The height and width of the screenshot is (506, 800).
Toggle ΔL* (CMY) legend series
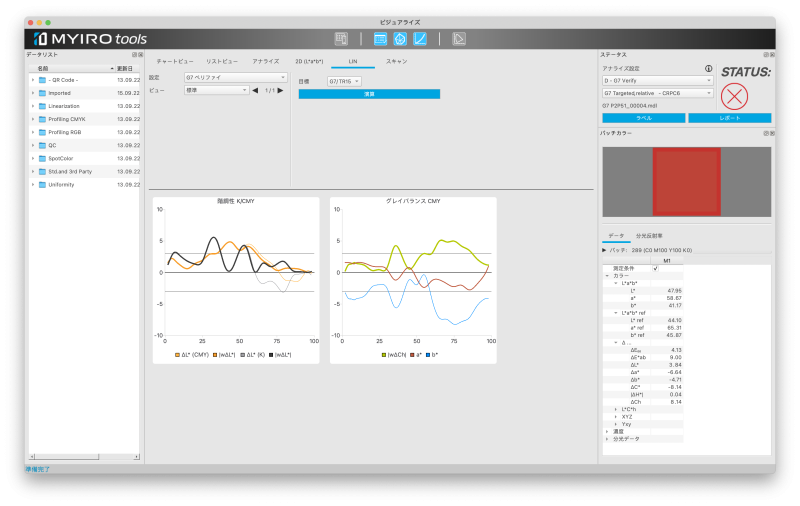tap(192, 355)
